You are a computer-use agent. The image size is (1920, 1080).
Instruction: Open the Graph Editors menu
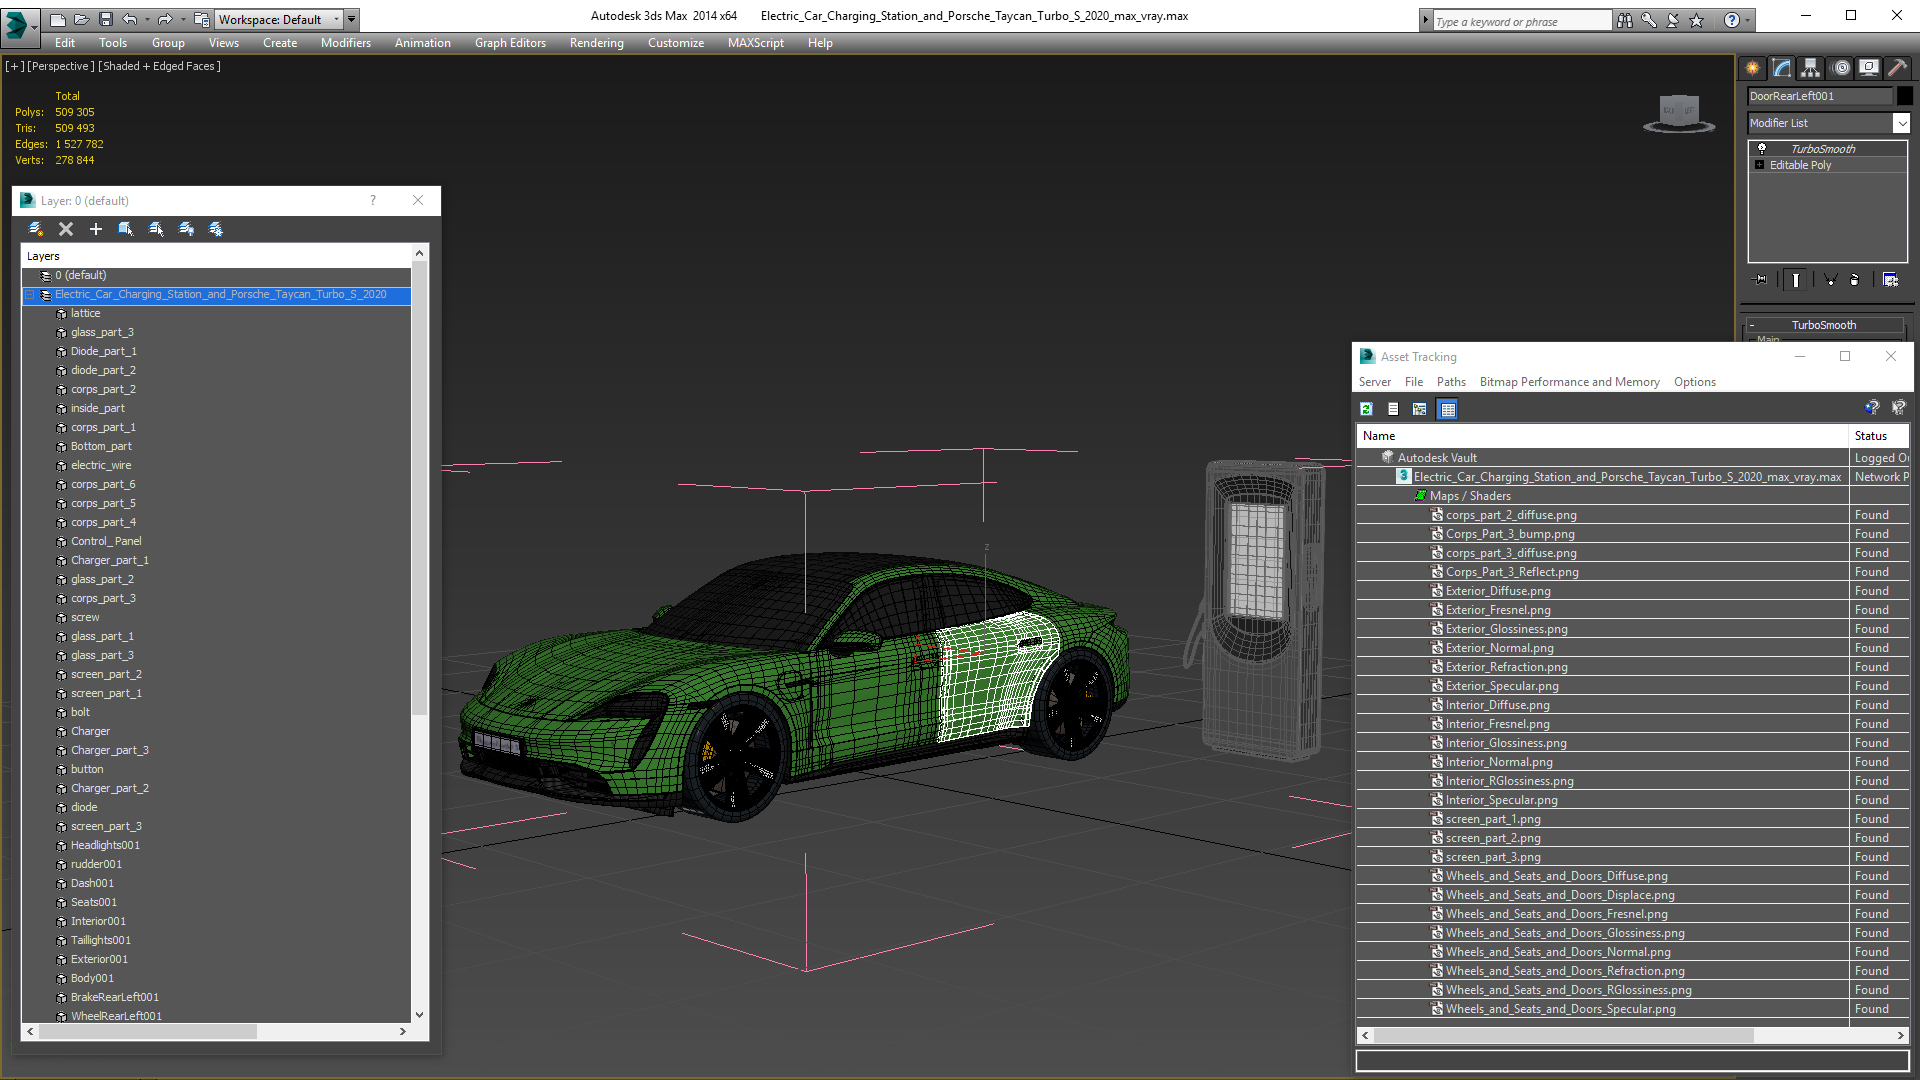tap(510, 43)
